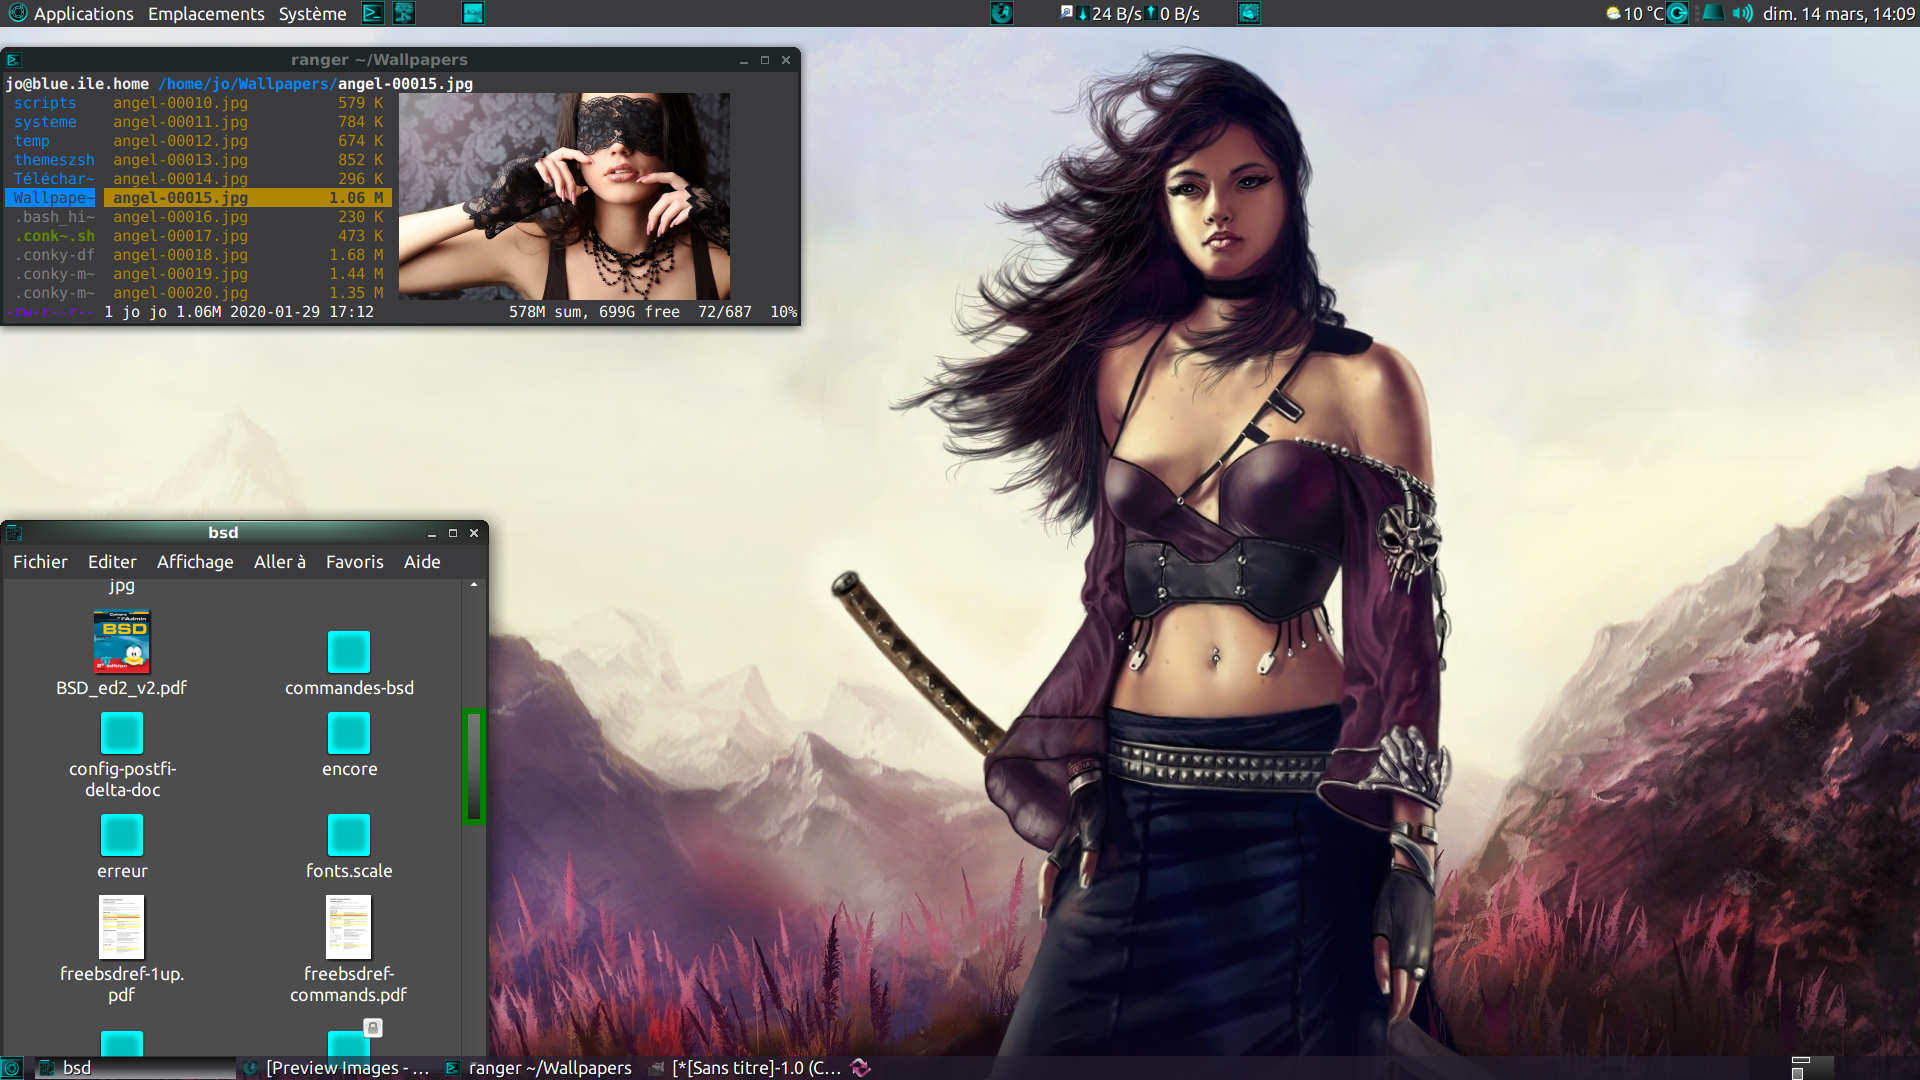Click the teal window icon in top panel
The width and height of the screenshot is (1920, 1080).
[473, 13]
